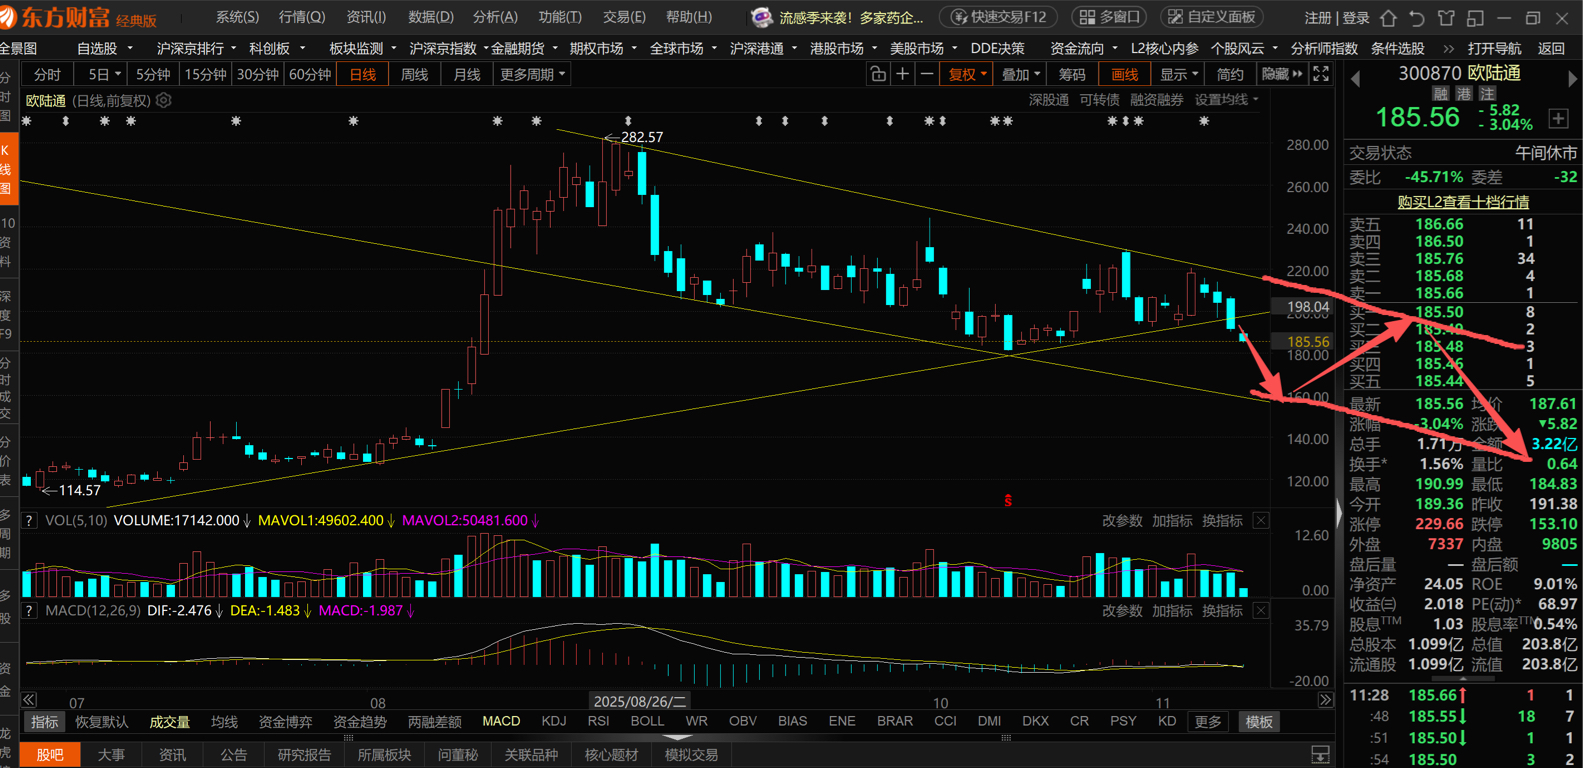
Task: Open the 叠加 overlay dropdown
Action: (1021, 75)
